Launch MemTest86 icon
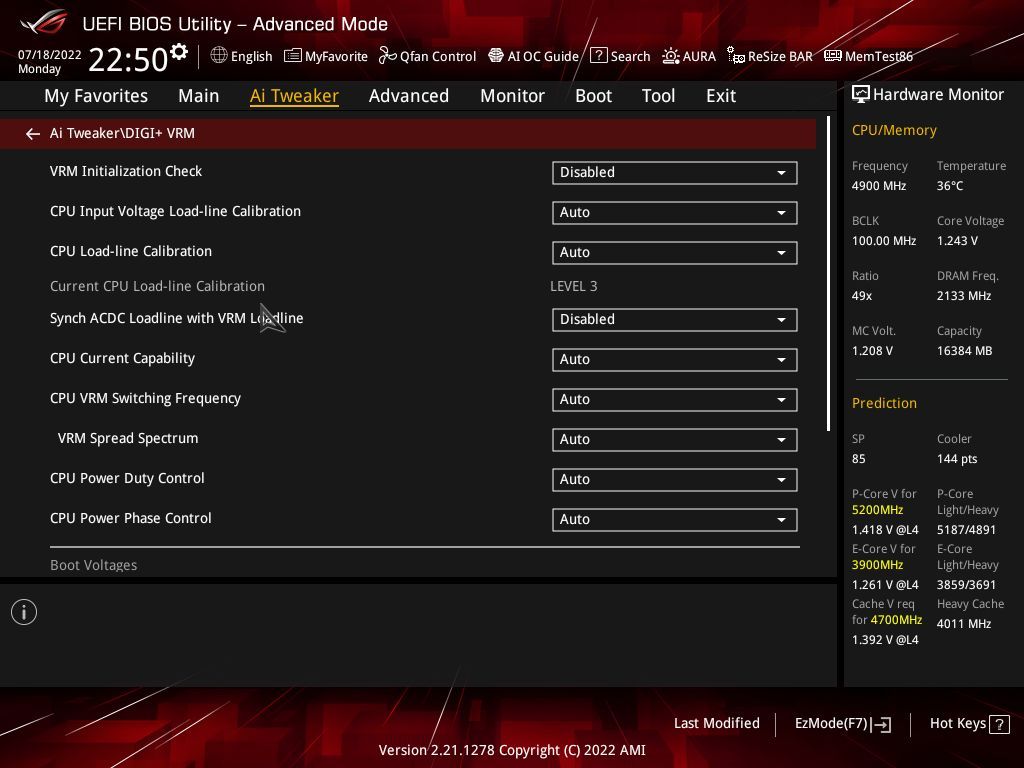The image size is (1024, 768). [833, 56]
